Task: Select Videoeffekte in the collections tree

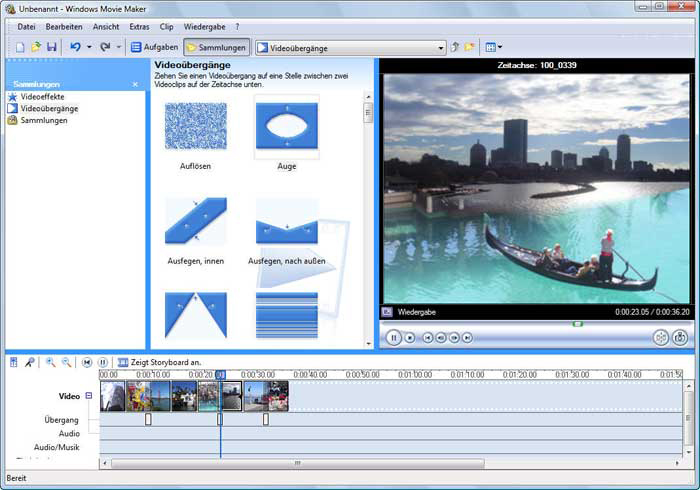Action: [x=40, y=97]
